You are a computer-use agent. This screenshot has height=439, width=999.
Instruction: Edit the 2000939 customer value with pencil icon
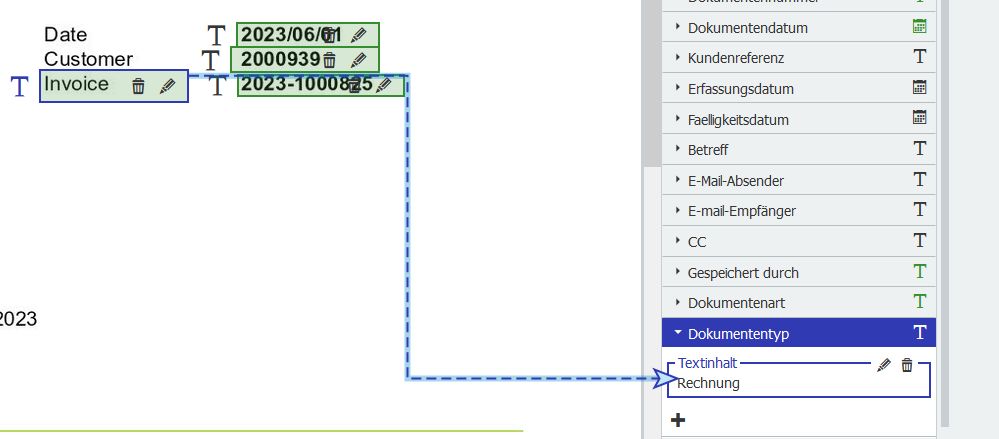[359, 60]
